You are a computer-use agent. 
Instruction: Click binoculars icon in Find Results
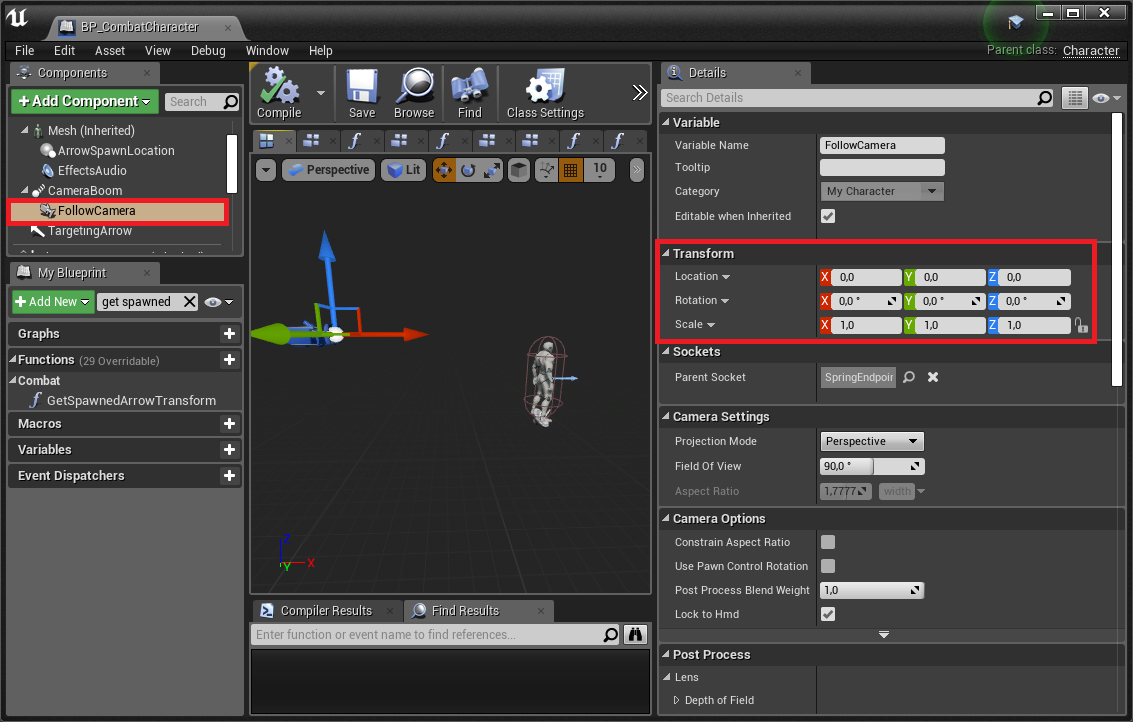(635, 635)
